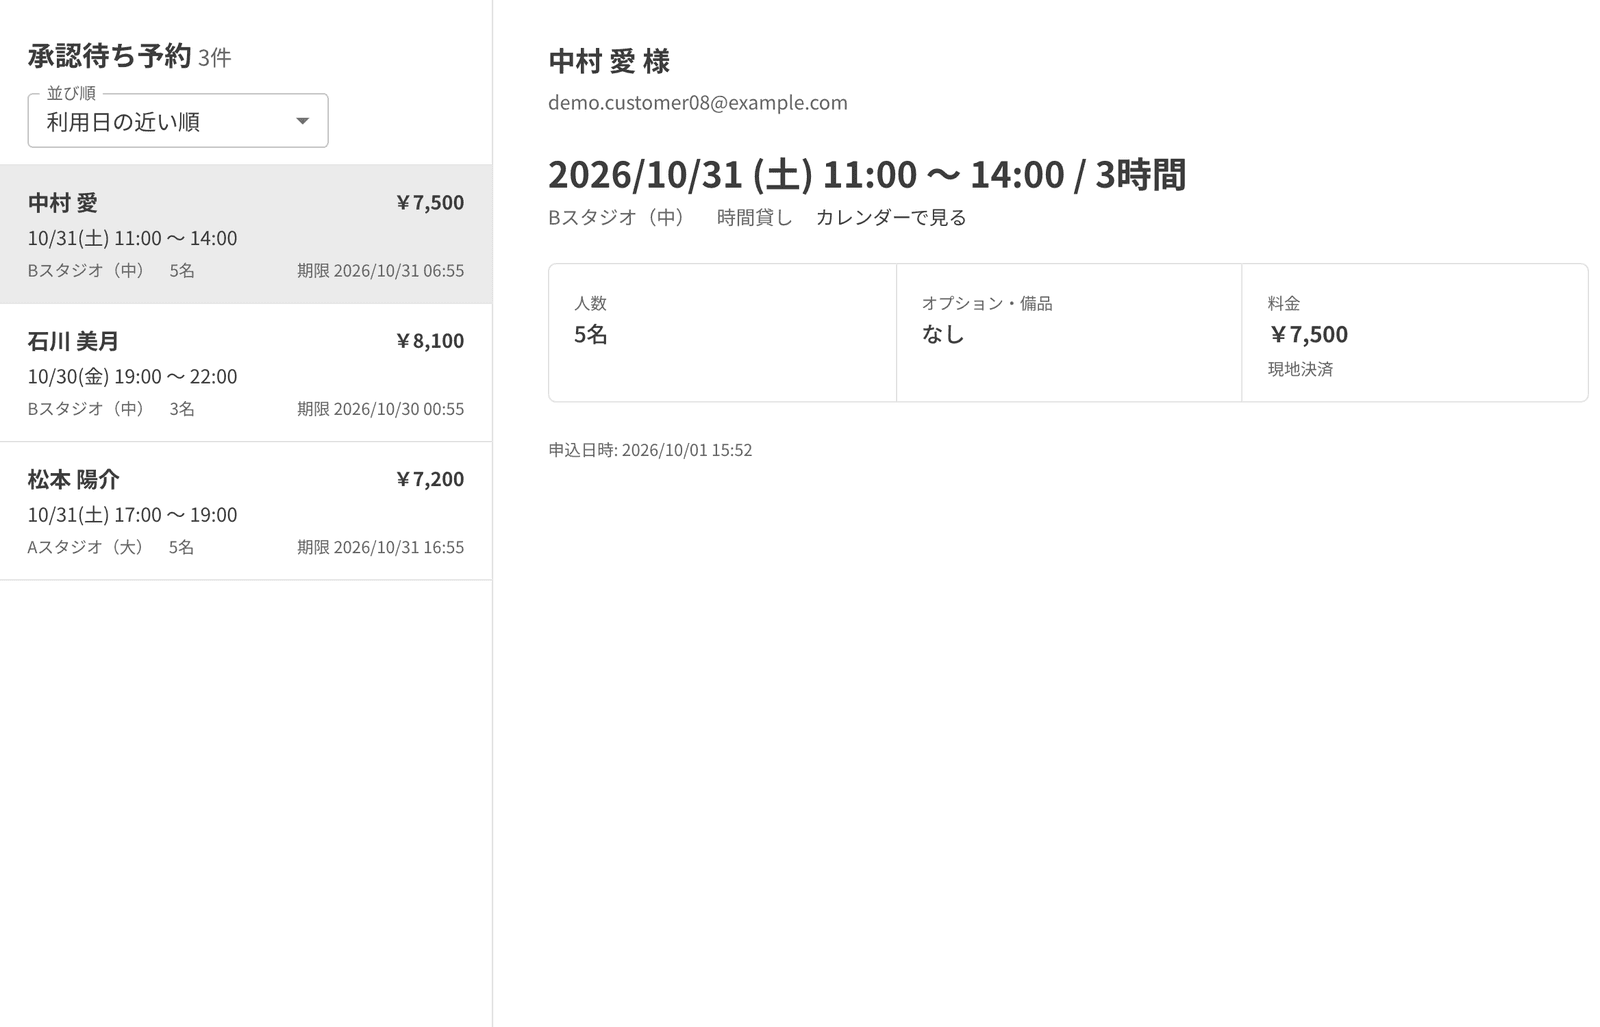The image size is (1600, 1027).
Task: Click the 時間貸し label
Action: pyautogui.click(x=754, y=217)
